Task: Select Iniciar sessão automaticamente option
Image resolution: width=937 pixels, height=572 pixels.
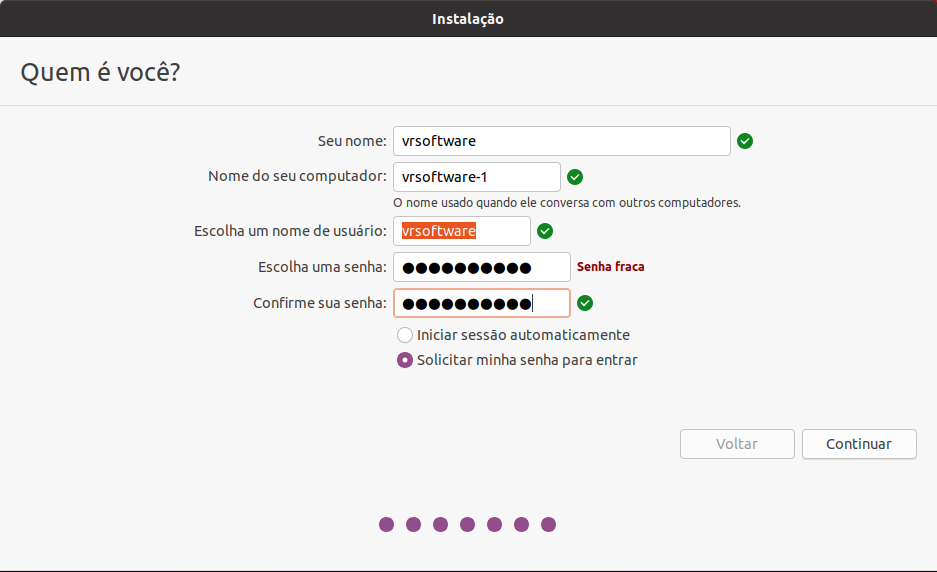Action: [405, 335]
